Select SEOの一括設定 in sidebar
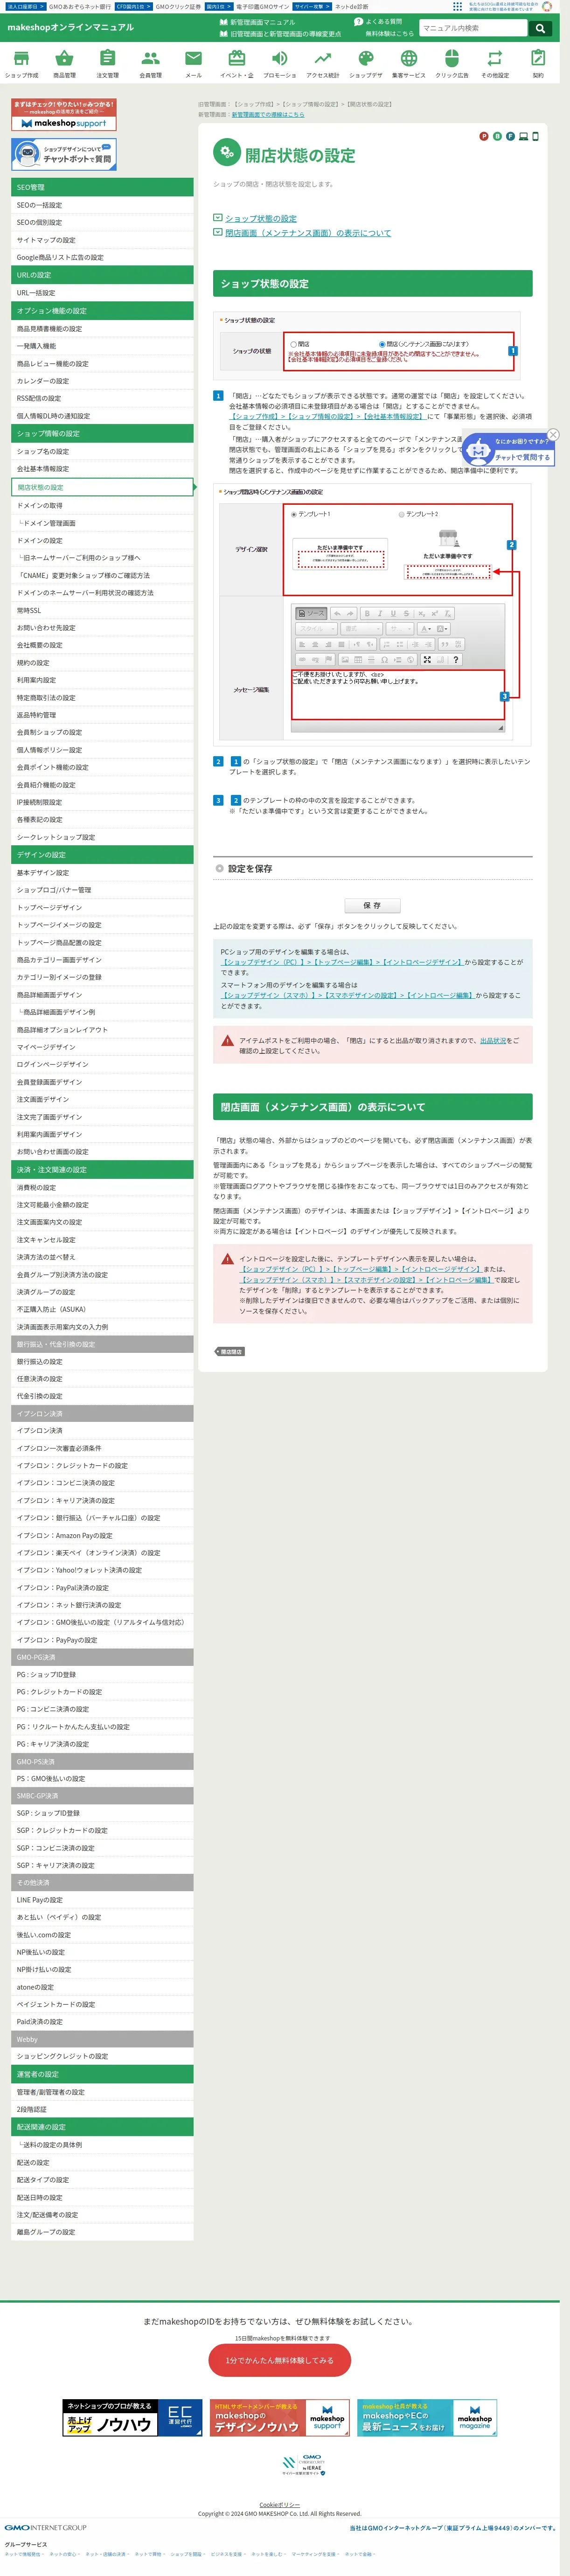Screen dimensions: 570x2576 pyautogui.click(x=102, y=205)
